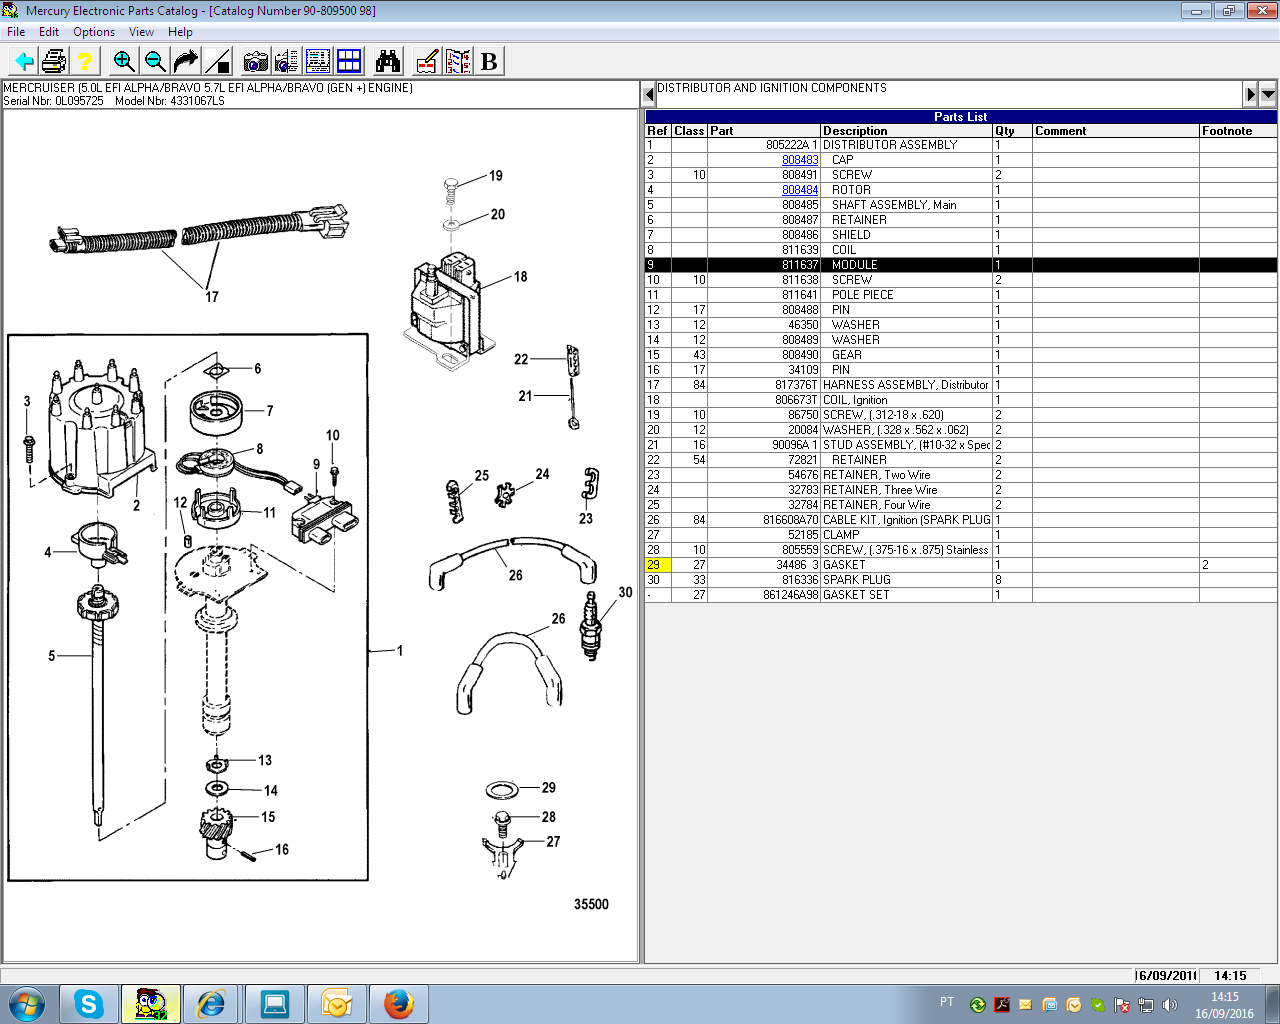This screenshot has height=1024, width=1280.
Task: Click the bold B toolbar icon
Action: (x=489, y=62)
